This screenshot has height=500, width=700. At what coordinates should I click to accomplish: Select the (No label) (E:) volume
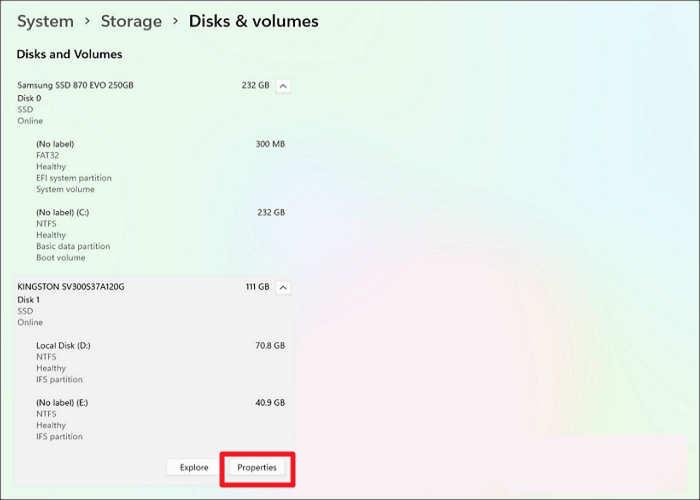pyautogui.click(x=160, y=419)
